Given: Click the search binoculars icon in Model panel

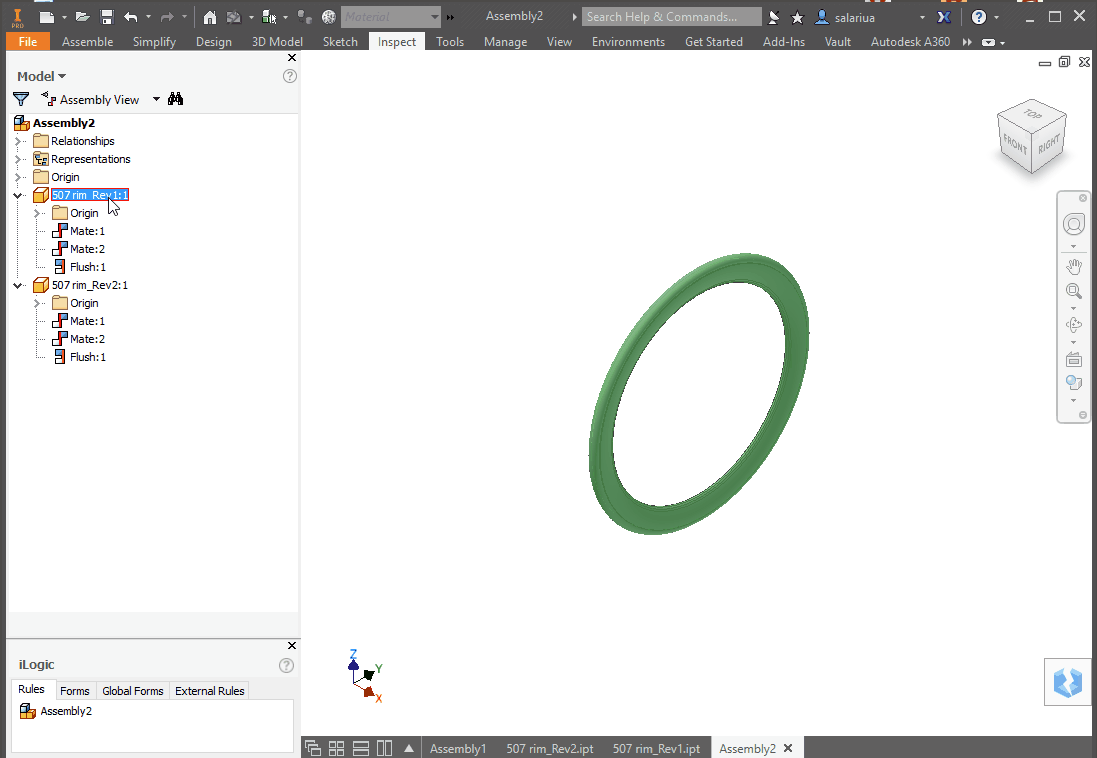Looking at the screenshot, I should [175, 99].
